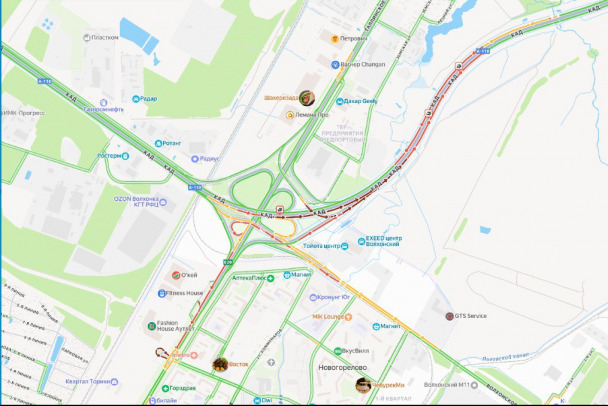Open the Fitness House marker icon

[162, 294]
